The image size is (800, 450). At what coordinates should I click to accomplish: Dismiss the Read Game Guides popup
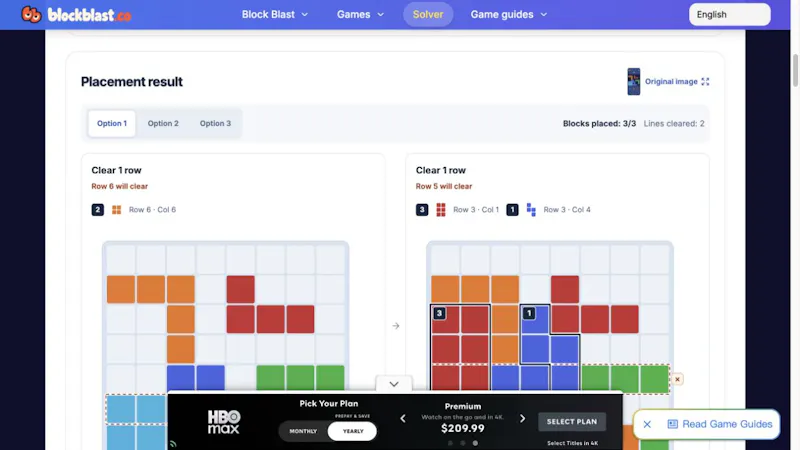(647, 424)
